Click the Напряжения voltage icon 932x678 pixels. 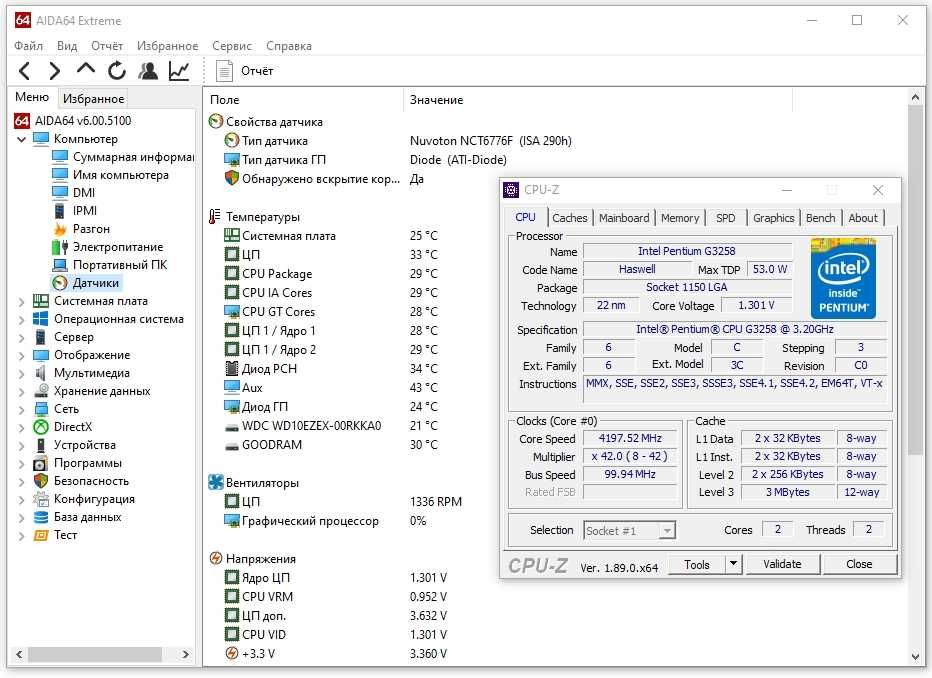pyautogui.click(x=216, y=559)
